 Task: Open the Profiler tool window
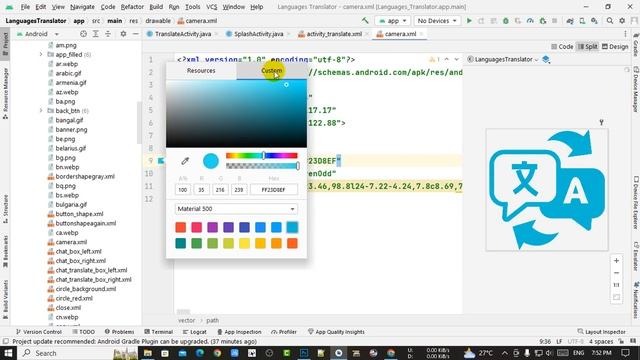[x=284, y=332]
